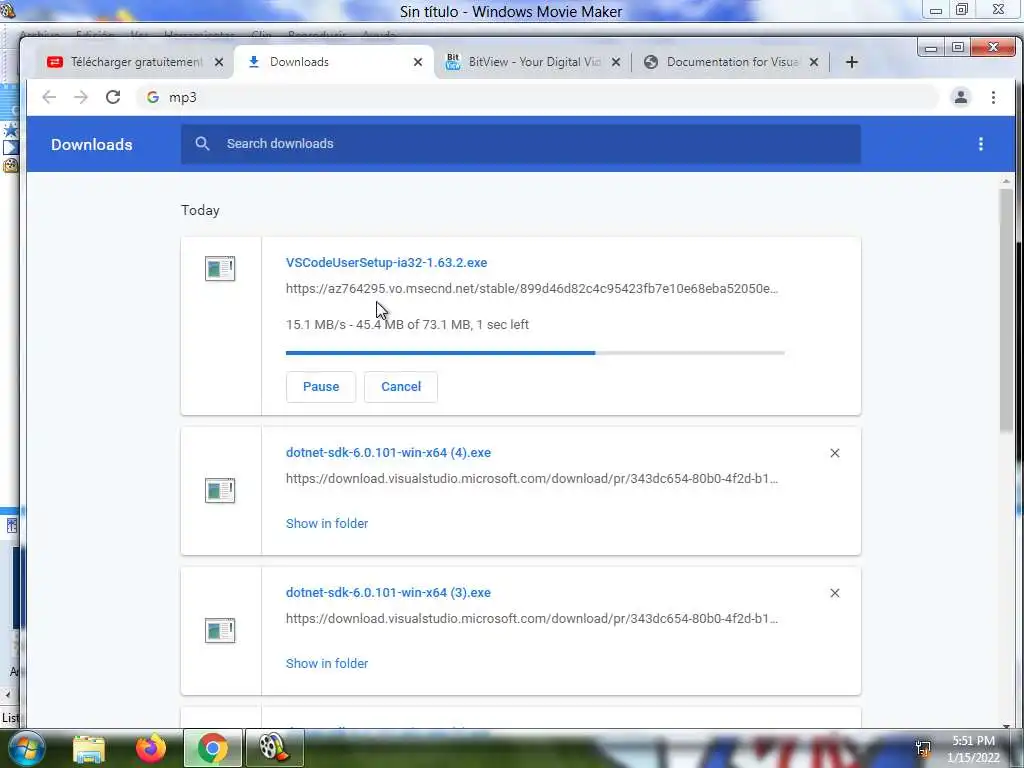Click the downloads page vertical scrollbar
1024x768 pixels.
click(x=1006, y=311)
